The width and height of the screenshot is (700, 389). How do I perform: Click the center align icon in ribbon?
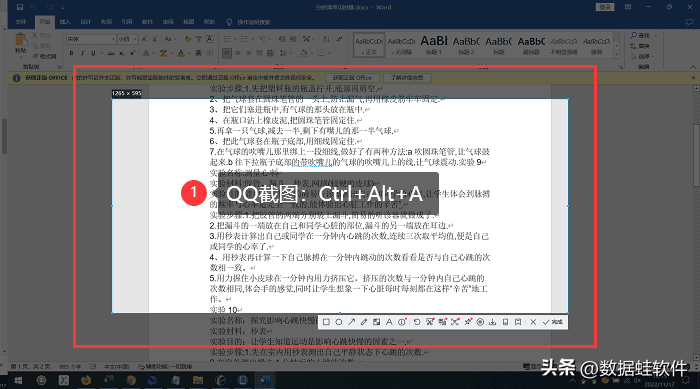click(x=238, y=53)
